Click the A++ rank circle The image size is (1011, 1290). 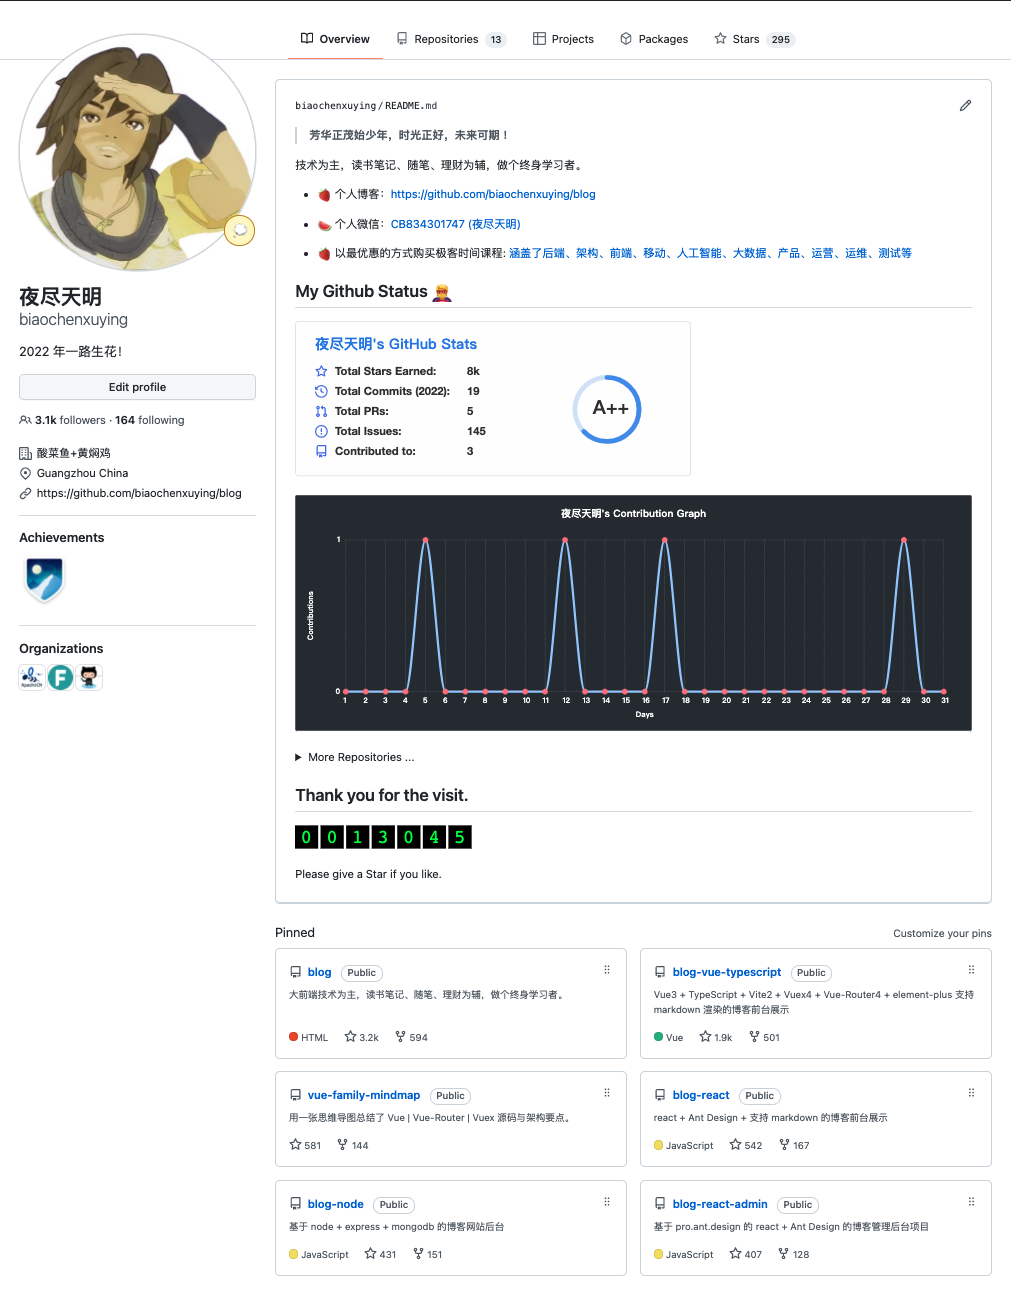pyautogui.click(x=607, y=409)
